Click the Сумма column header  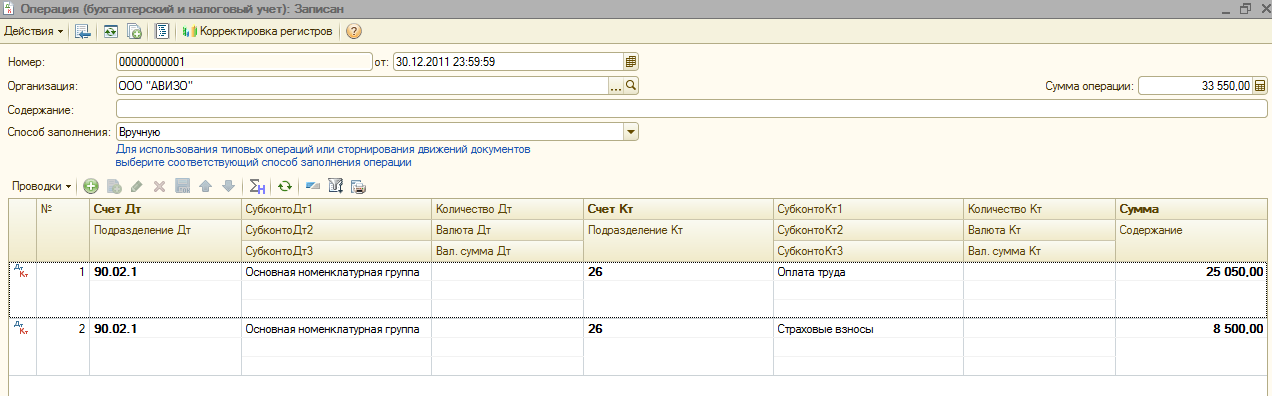coord(1190,209)
